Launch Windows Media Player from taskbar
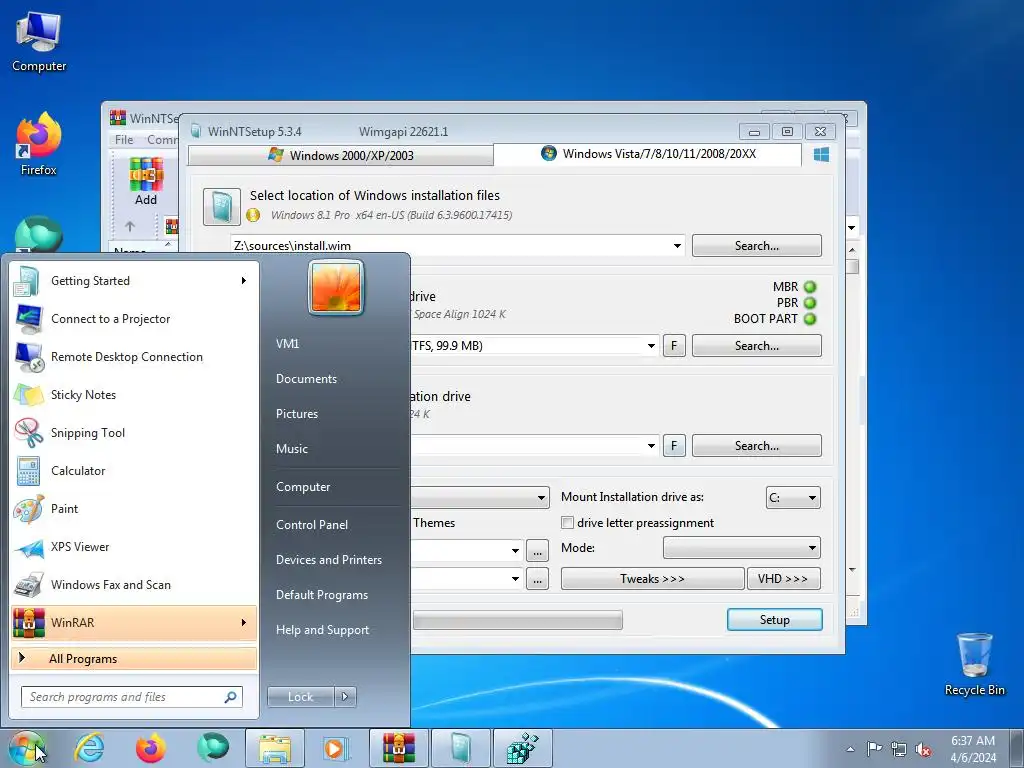Screen dimensions: 1024x768 (337, 748)
